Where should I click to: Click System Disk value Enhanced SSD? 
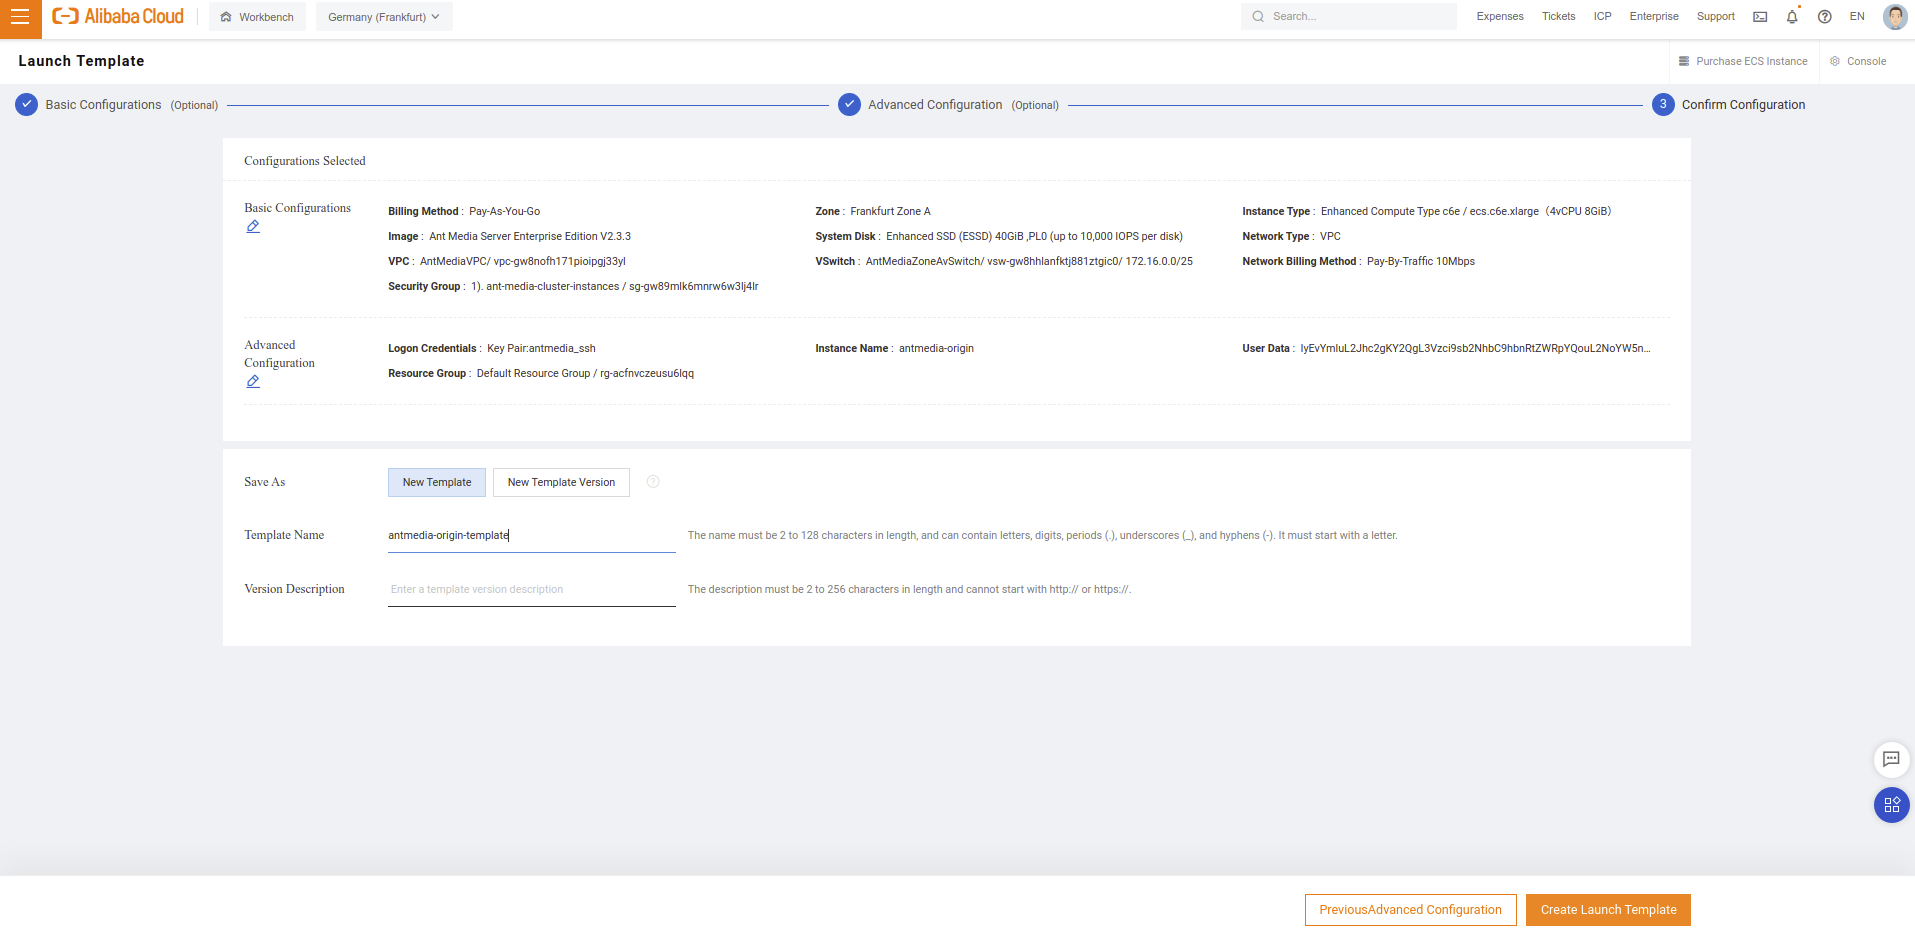click(1034, 237)
